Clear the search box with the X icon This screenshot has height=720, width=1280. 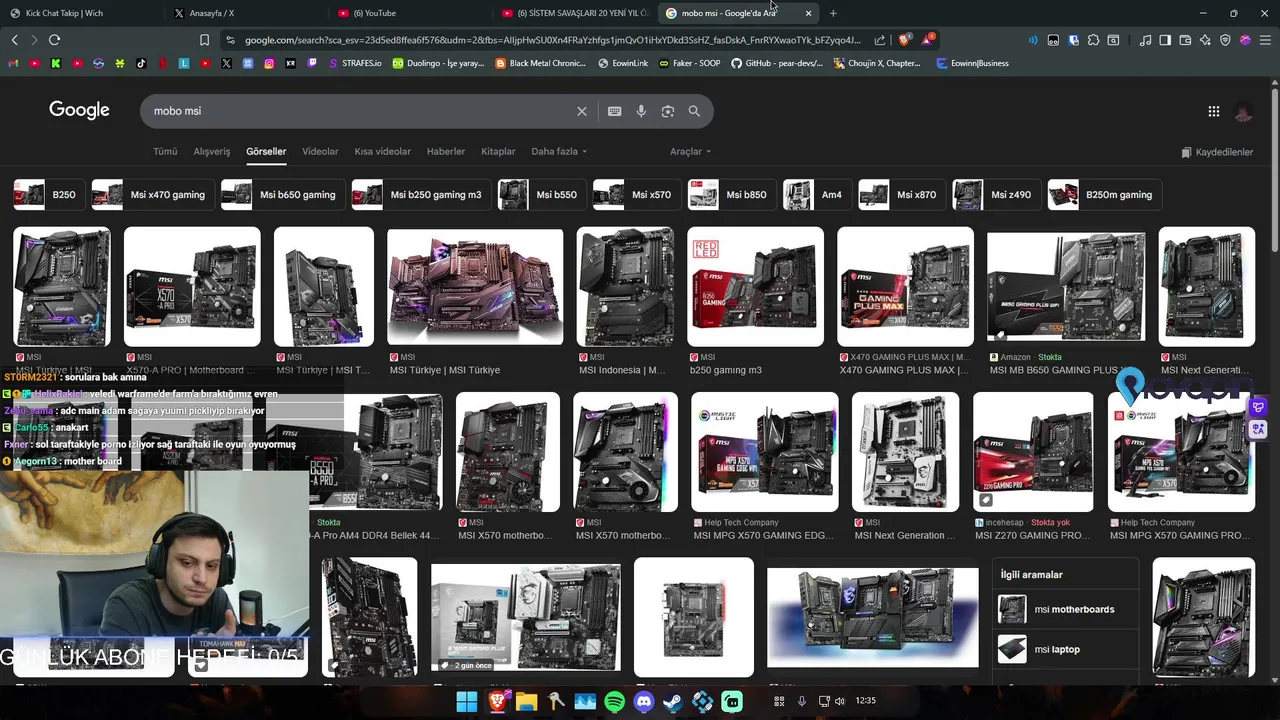582,111
